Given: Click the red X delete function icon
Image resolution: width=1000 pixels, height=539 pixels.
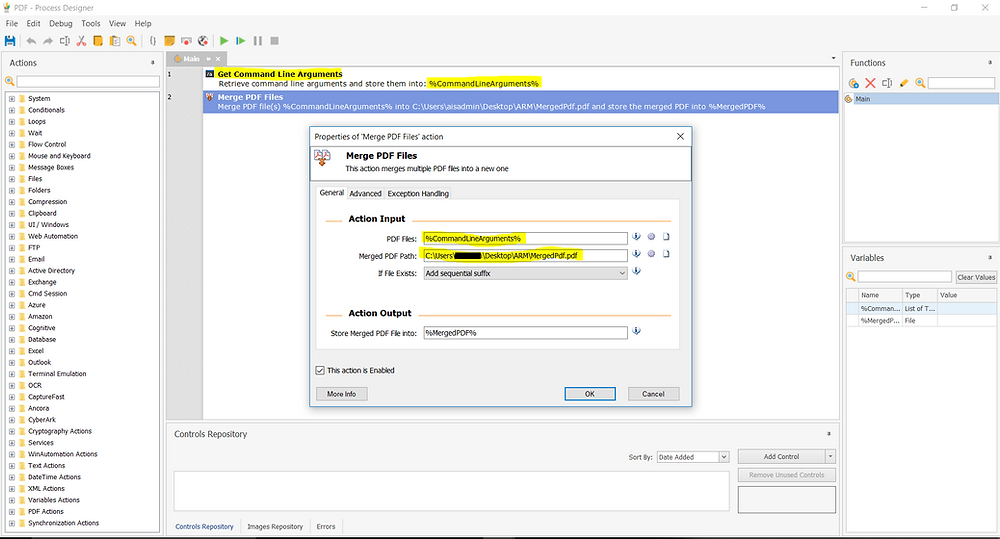Looking at the screenshot, I should click(870, 83).
